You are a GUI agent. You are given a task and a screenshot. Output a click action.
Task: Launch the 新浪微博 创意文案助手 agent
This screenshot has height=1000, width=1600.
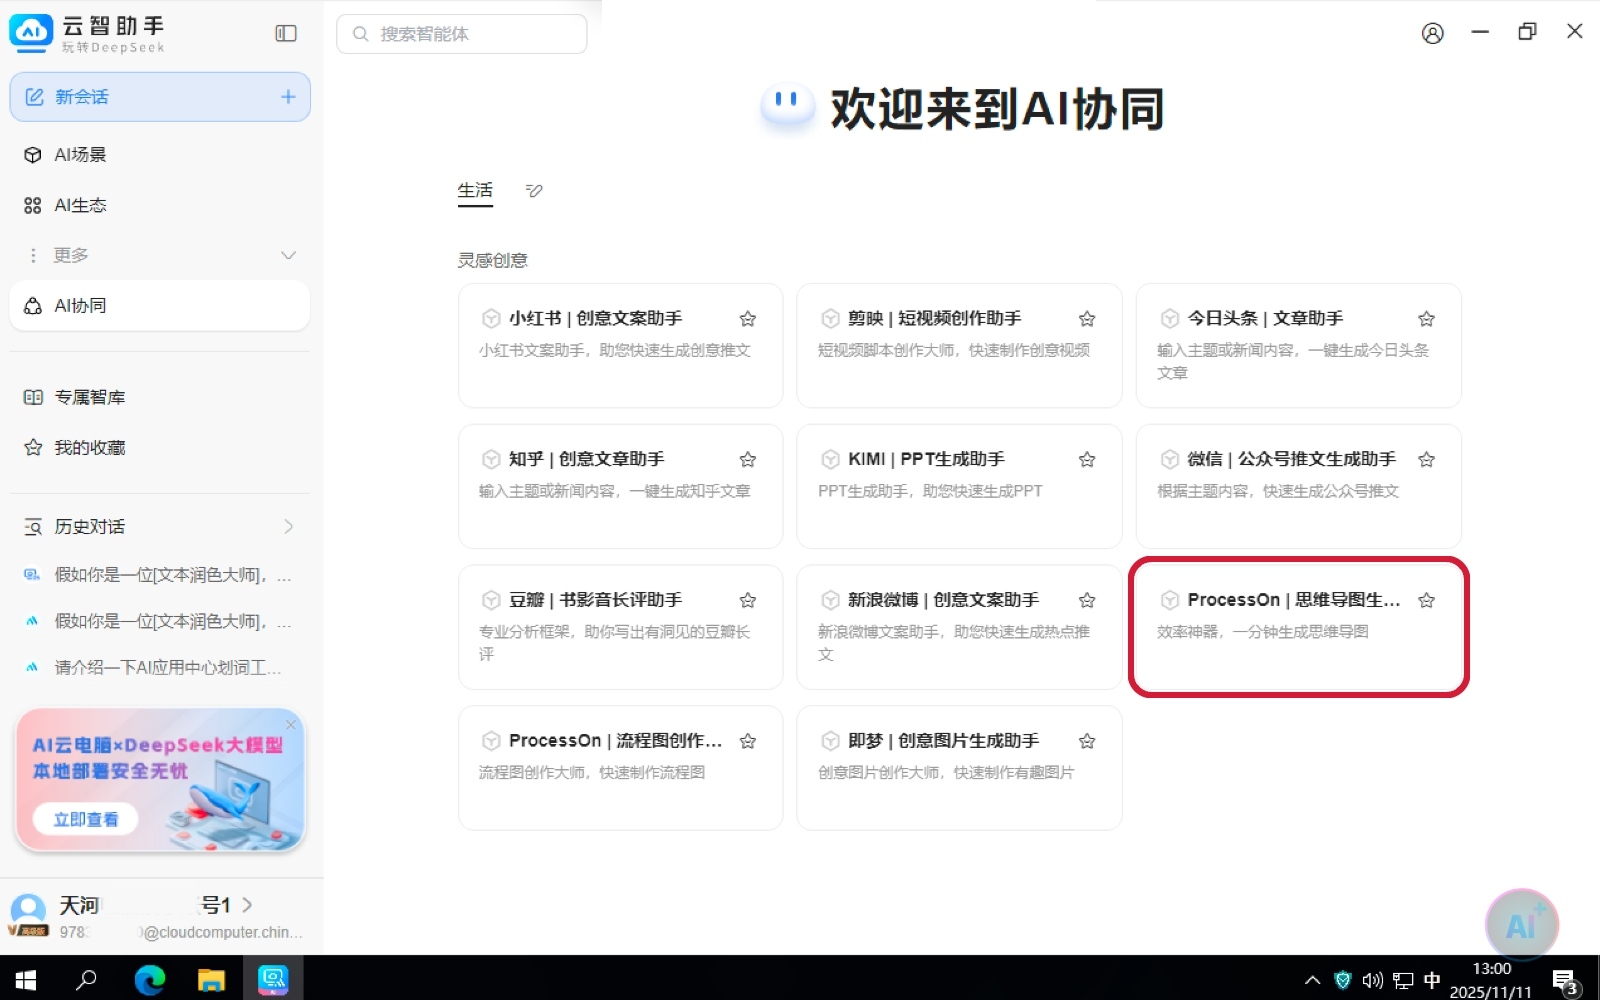point(959,627)
